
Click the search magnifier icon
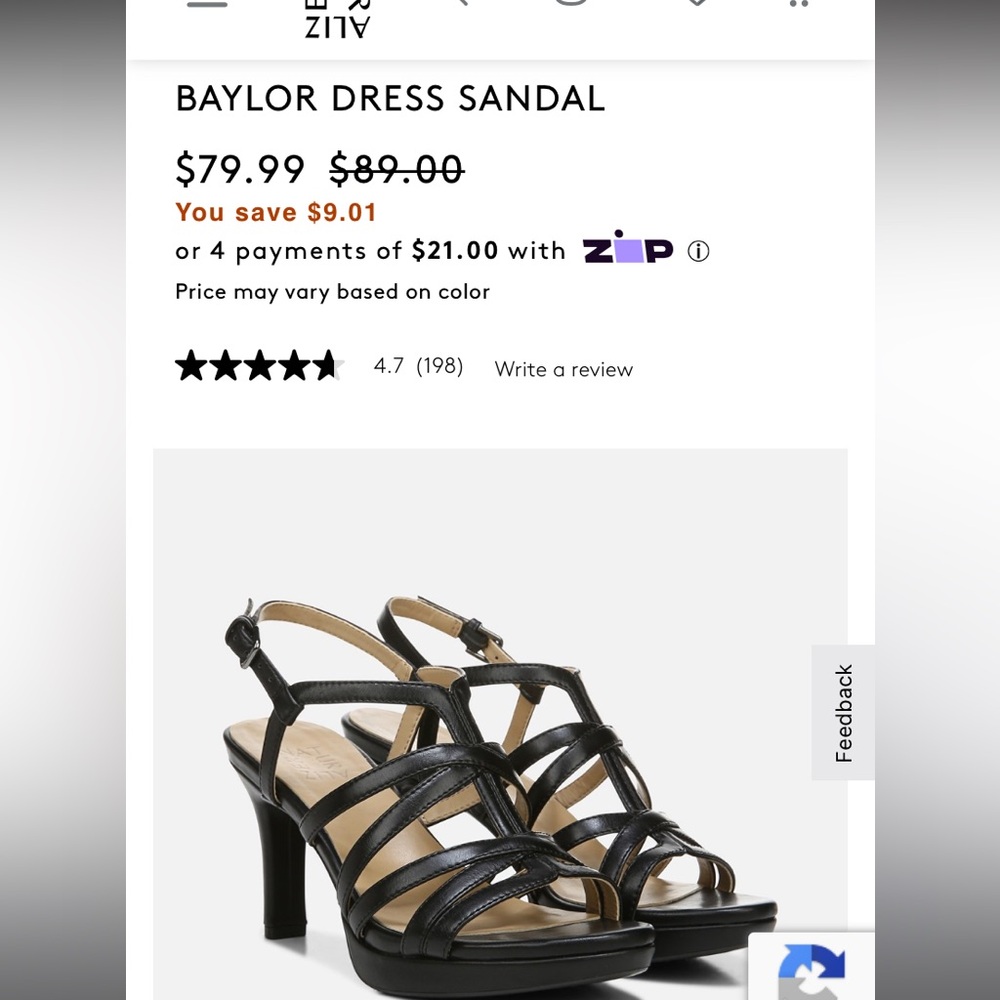(x=460, y=5)
